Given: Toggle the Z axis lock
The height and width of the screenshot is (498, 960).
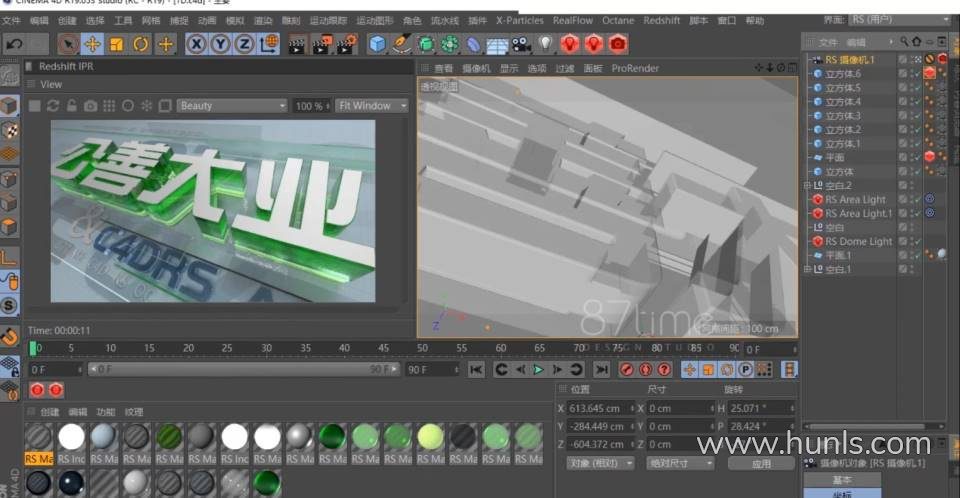Looking at the screenshot, I should tap(244, 44).
